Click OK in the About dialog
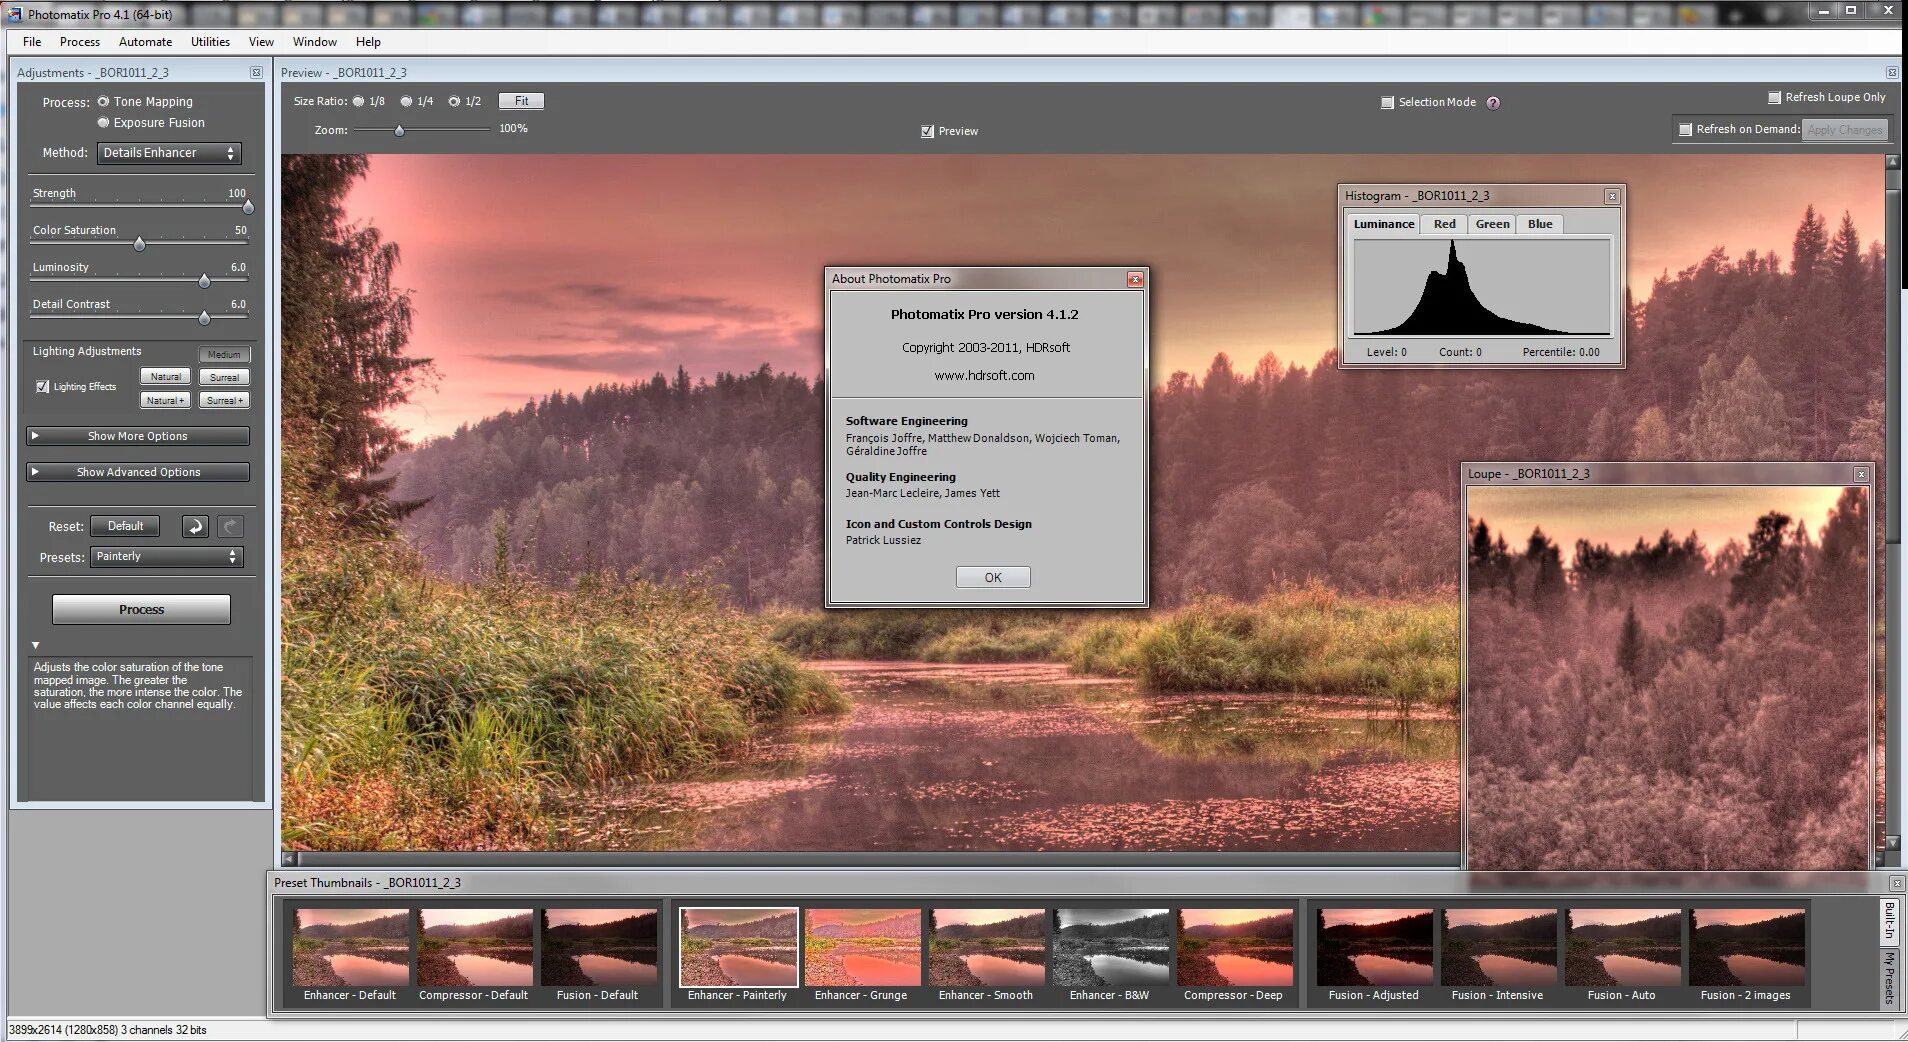Screen dimensions: 1908x1042 (x=992, y=578)
